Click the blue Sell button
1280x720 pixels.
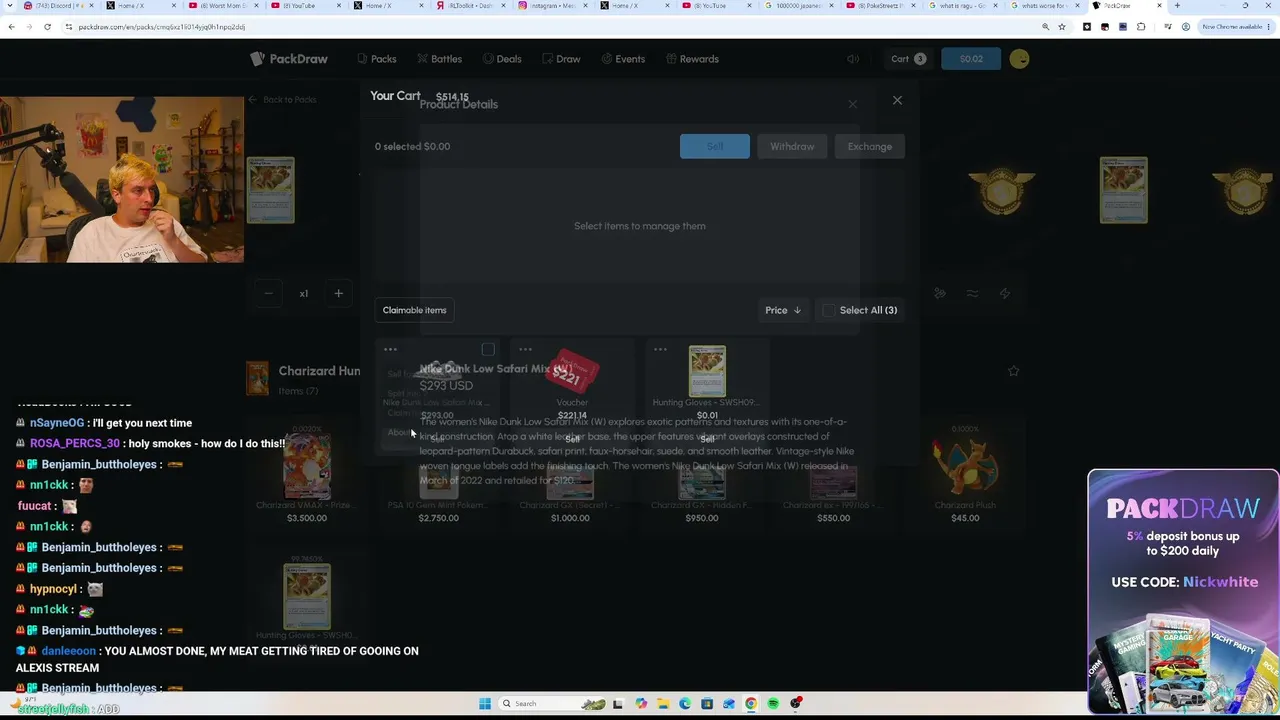point(715,146)
